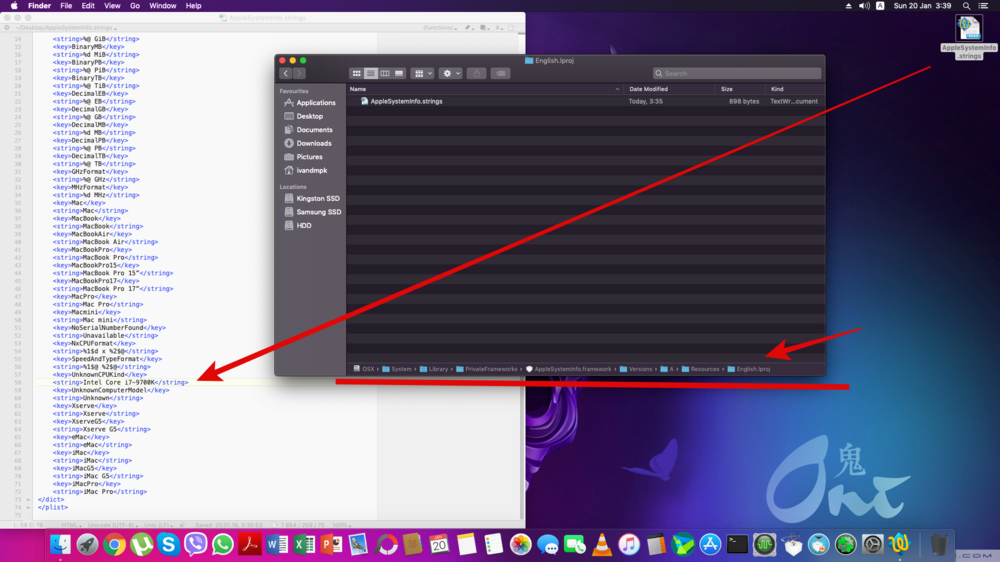
Task: Open the Action gear dropdown menu
Action: [450, 74]
